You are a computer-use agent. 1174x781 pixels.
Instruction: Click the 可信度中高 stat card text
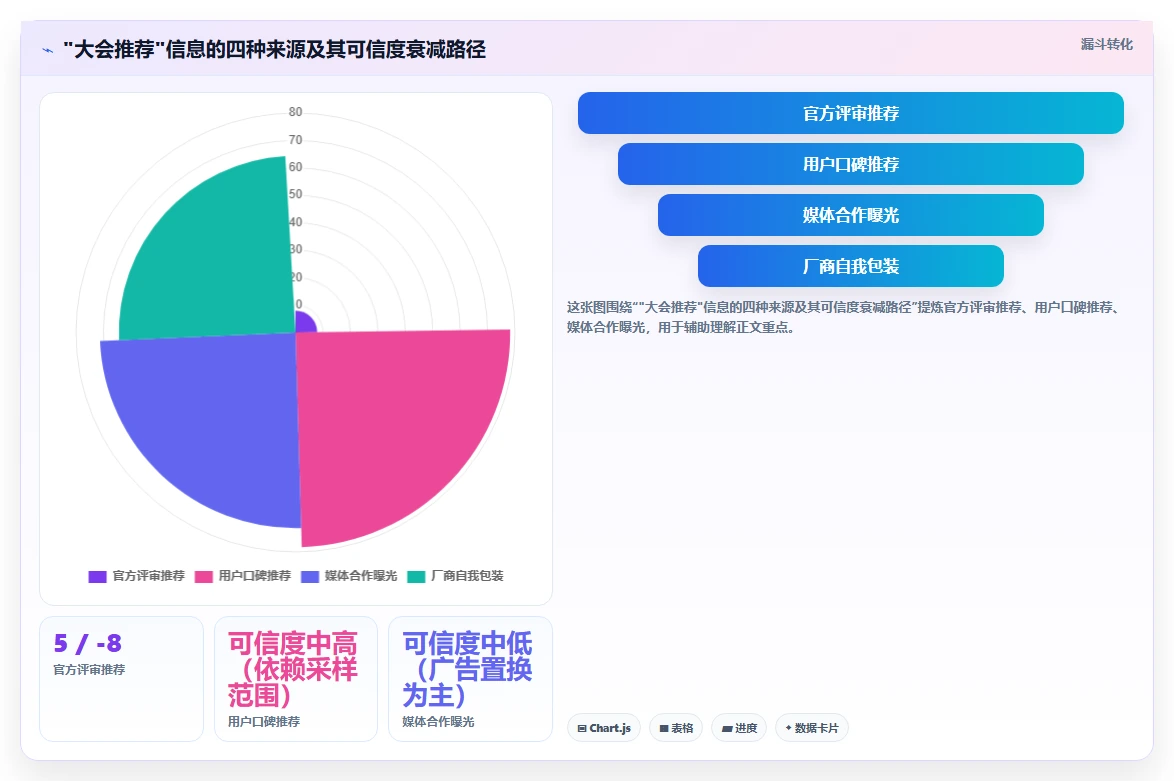[x=293, y=669]
